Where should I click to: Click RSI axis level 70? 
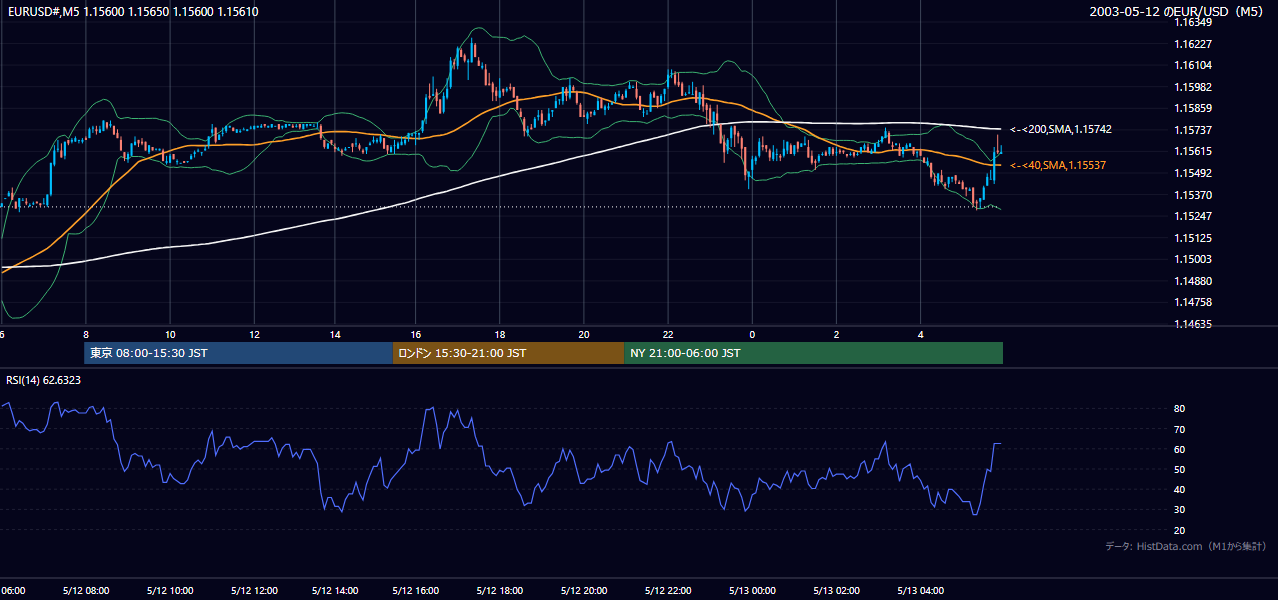pos(1180,429)
